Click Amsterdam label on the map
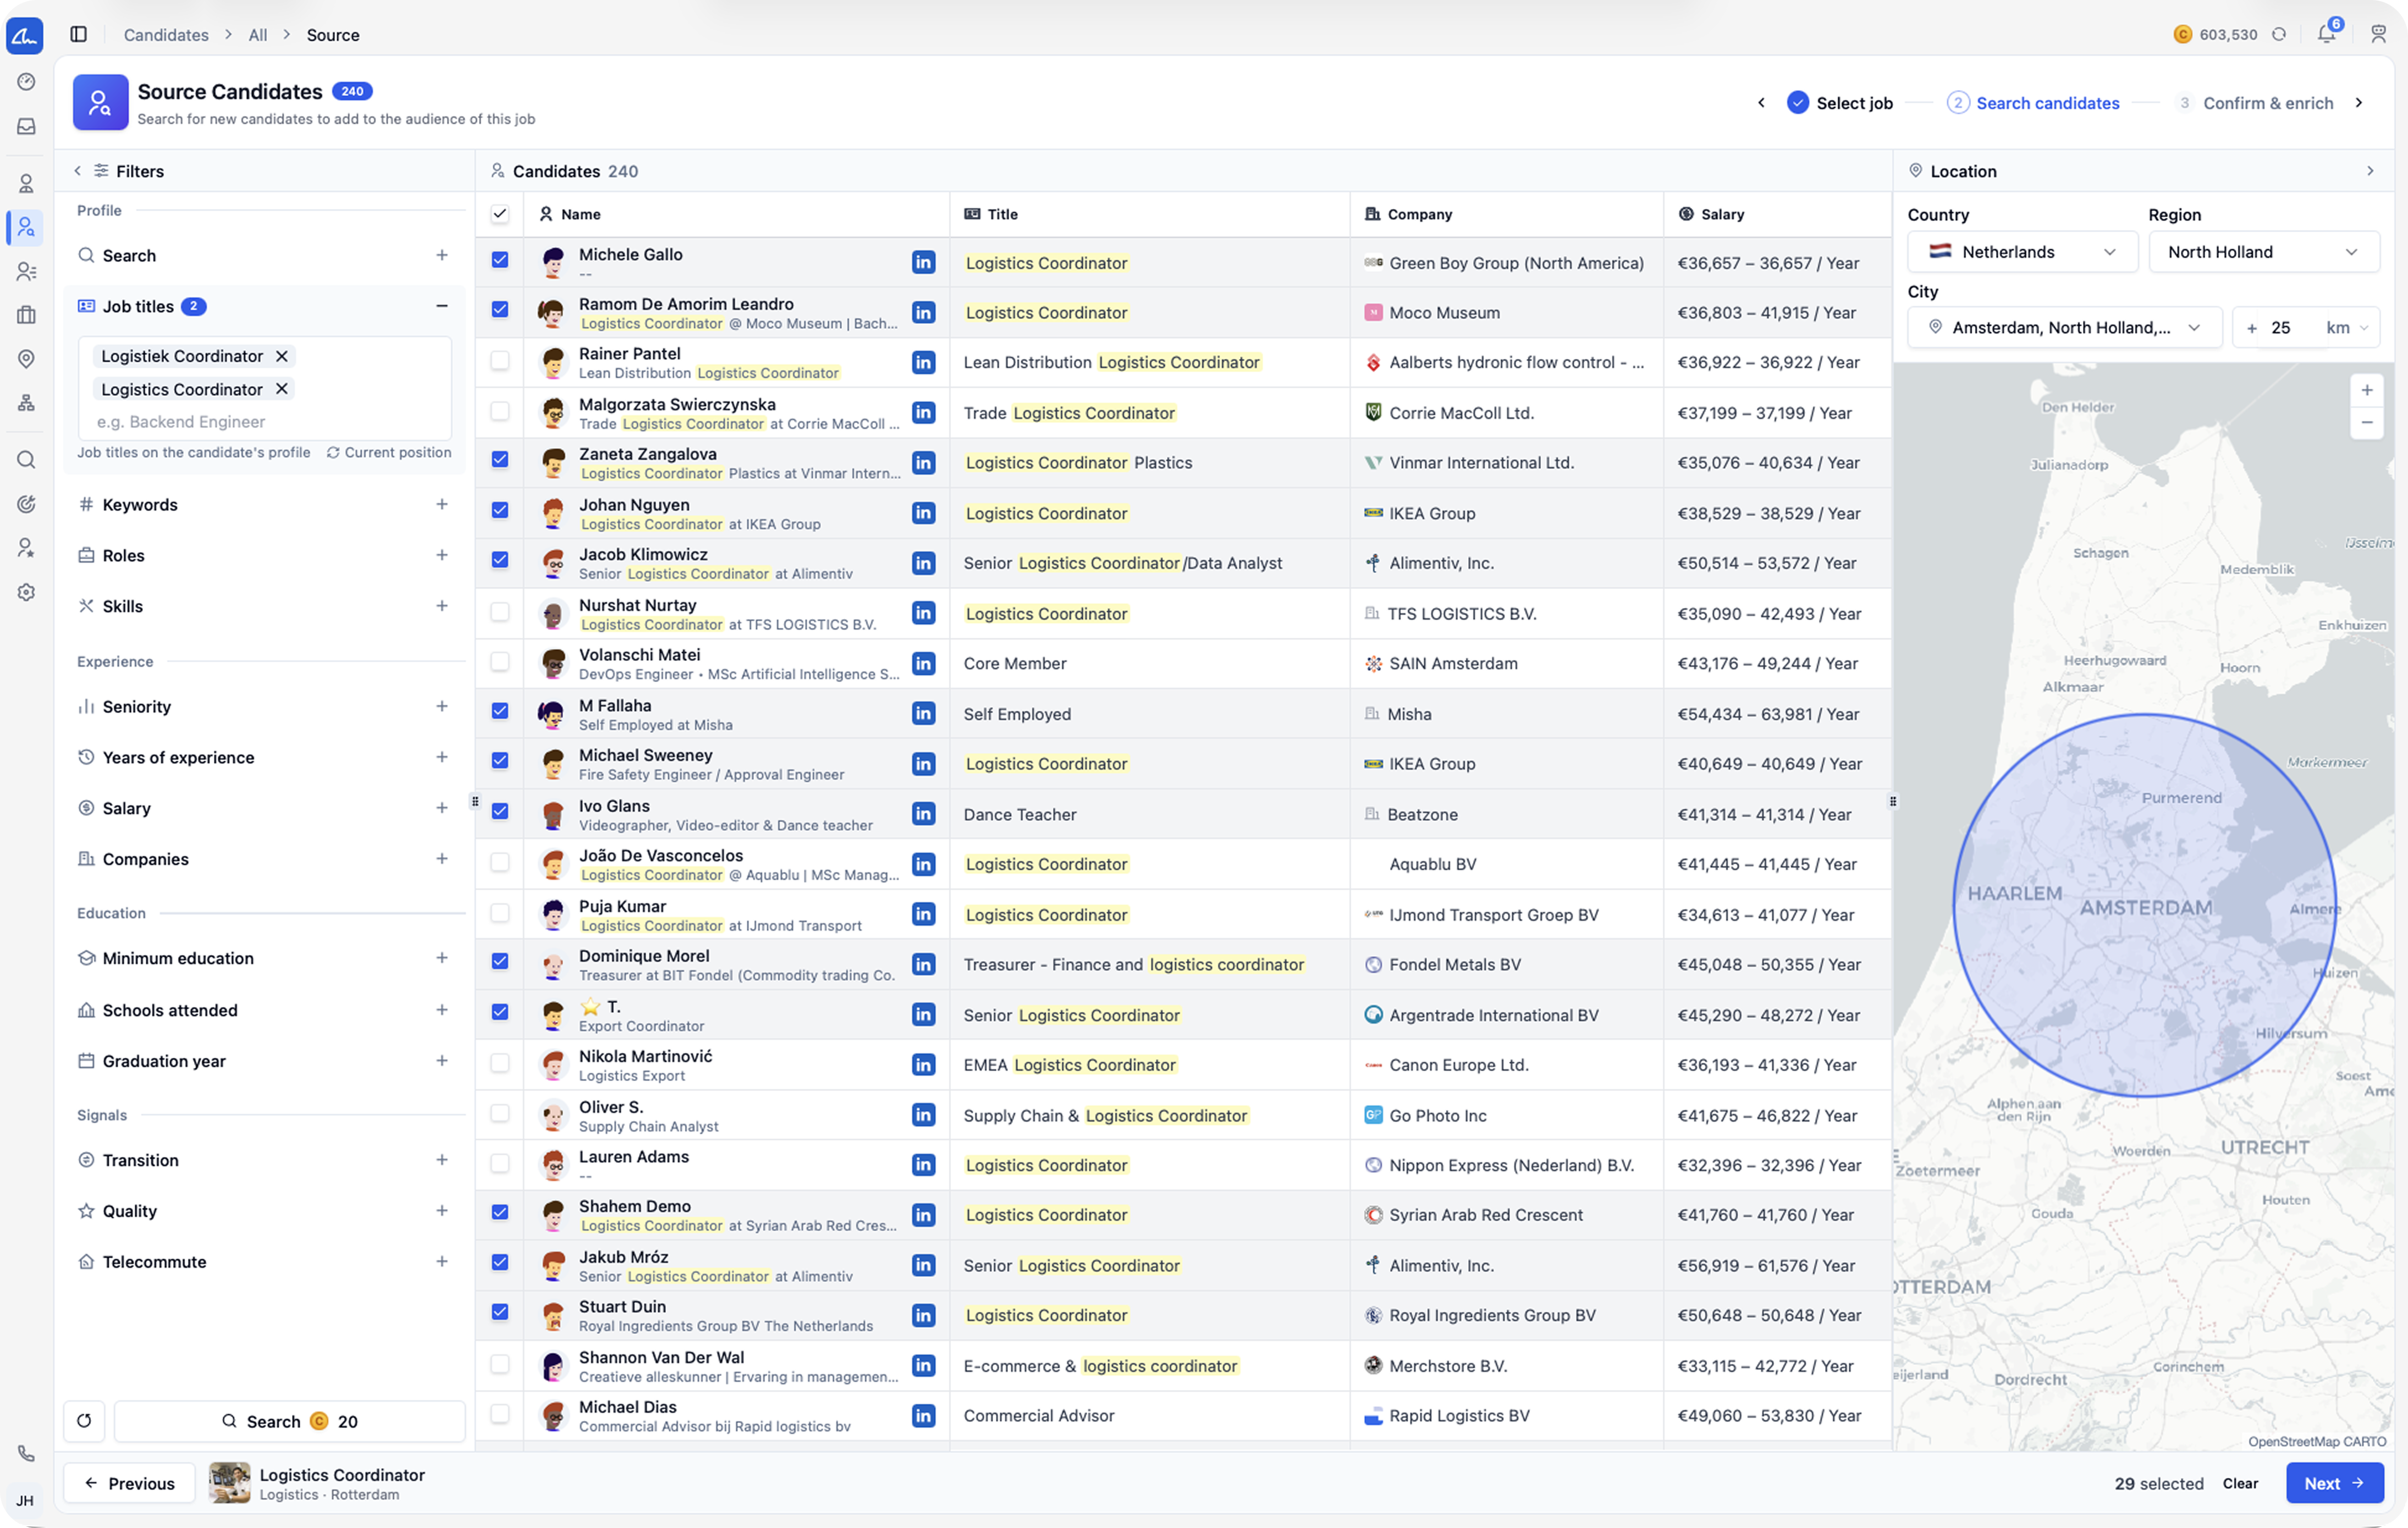 (x=2146, y=908)
